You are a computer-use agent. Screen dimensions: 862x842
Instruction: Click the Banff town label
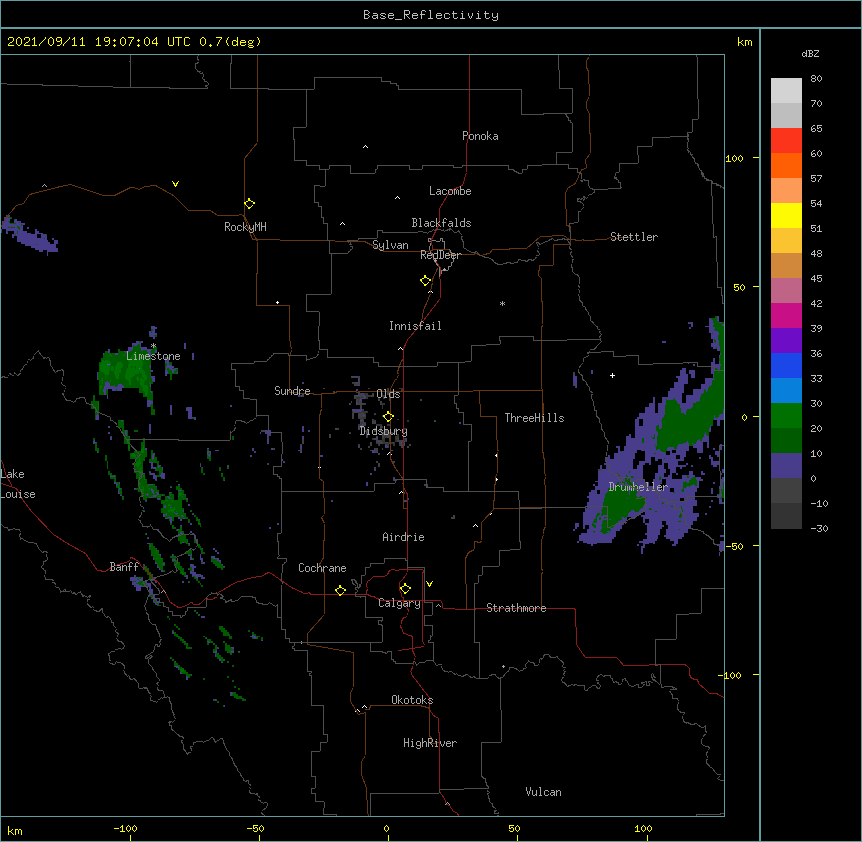pos(124,567)
